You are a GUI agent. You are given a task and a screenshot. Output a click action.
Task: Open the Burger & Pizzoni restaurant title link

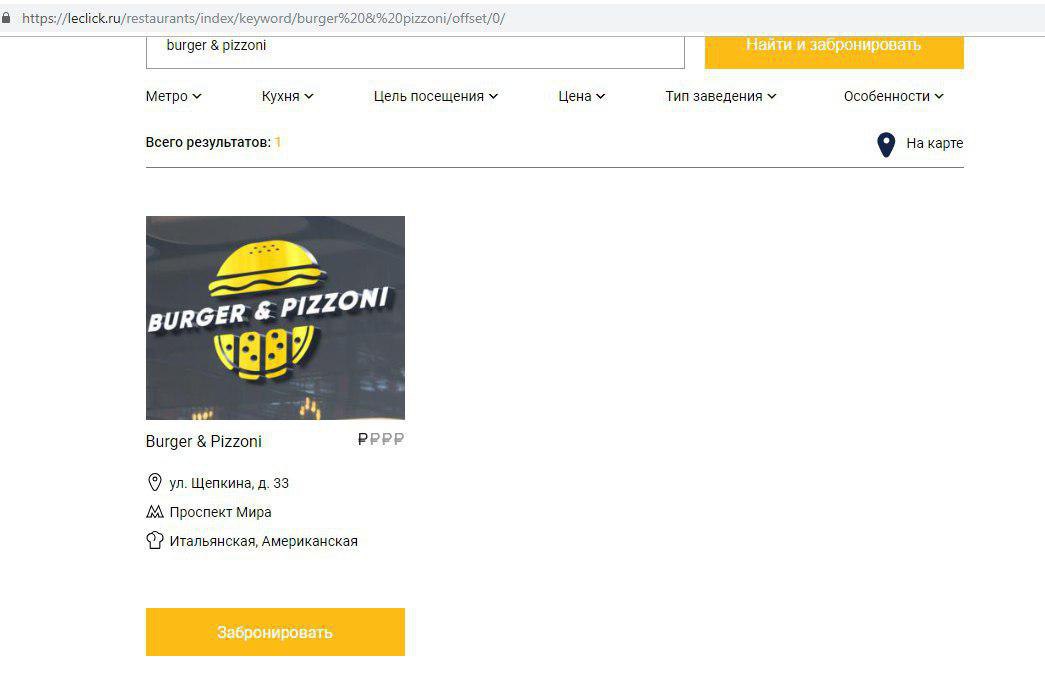[204, 441]
